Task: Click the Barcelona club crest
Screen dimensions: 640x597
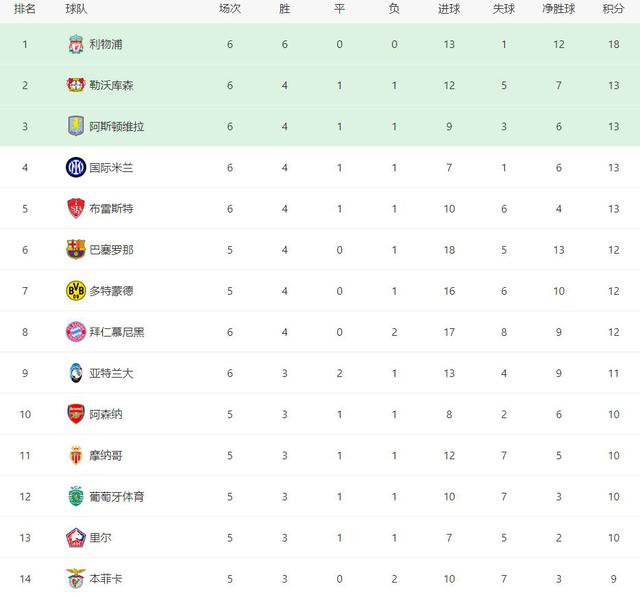Action: (76, 250)
